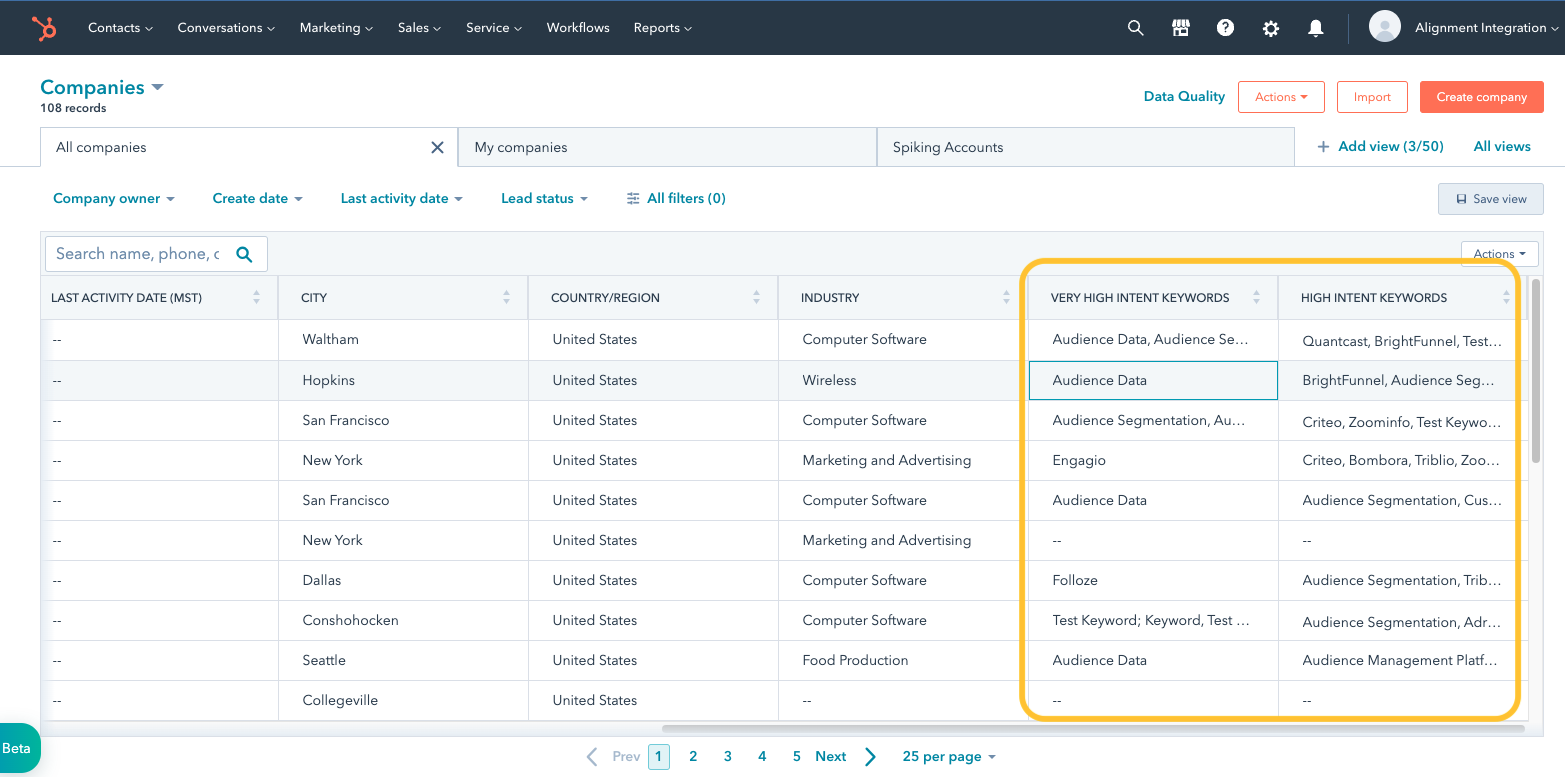Click the Create company button
This screenshot has height=777, width=1565.
tap(1481, 97)
